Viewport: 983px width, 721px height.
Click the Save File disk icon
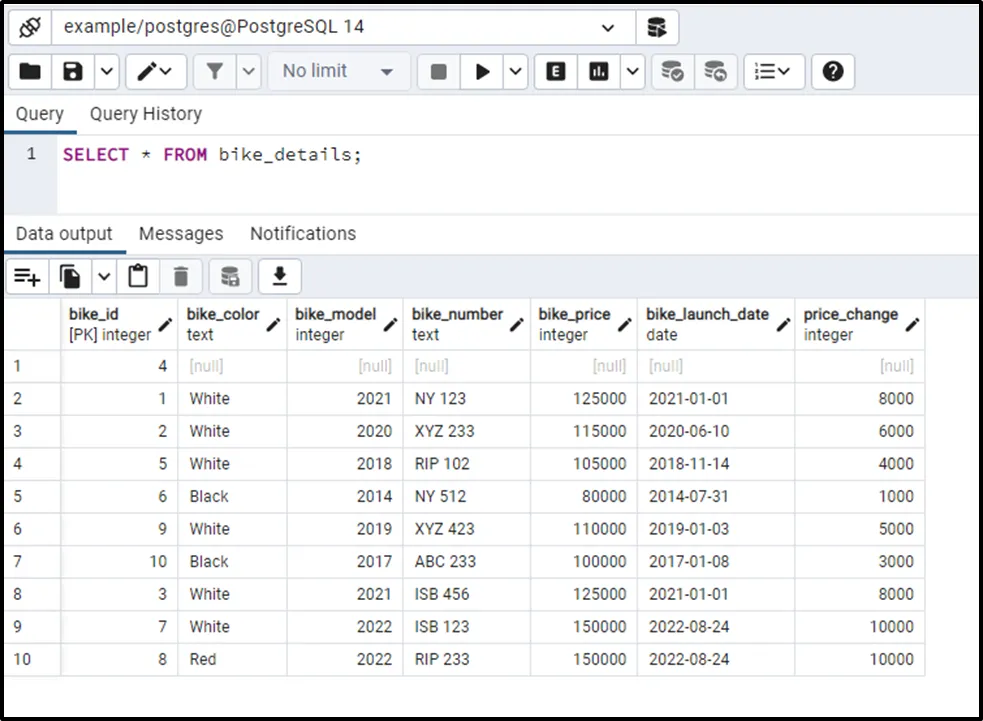pyautogui.click(x=73, y=71)
